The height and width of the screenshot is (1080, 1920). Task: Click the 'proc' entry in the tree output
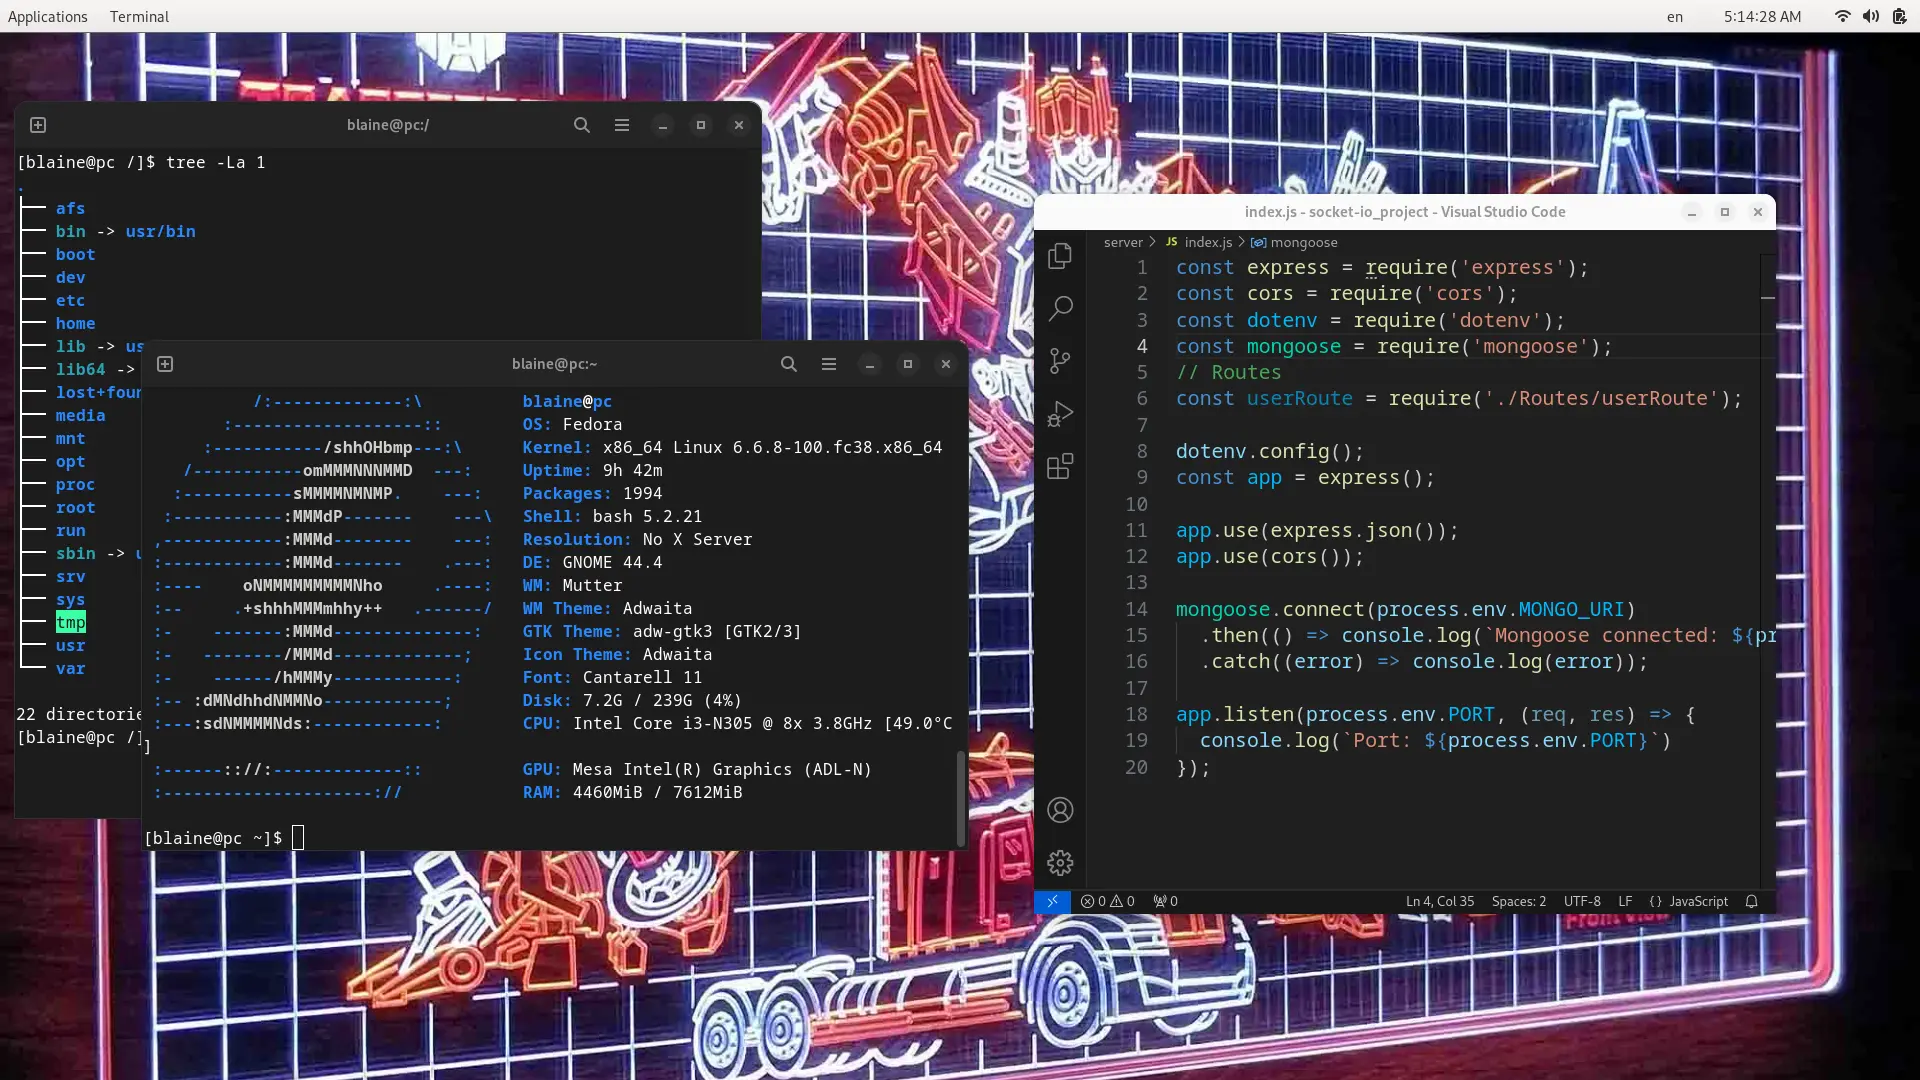75,484
